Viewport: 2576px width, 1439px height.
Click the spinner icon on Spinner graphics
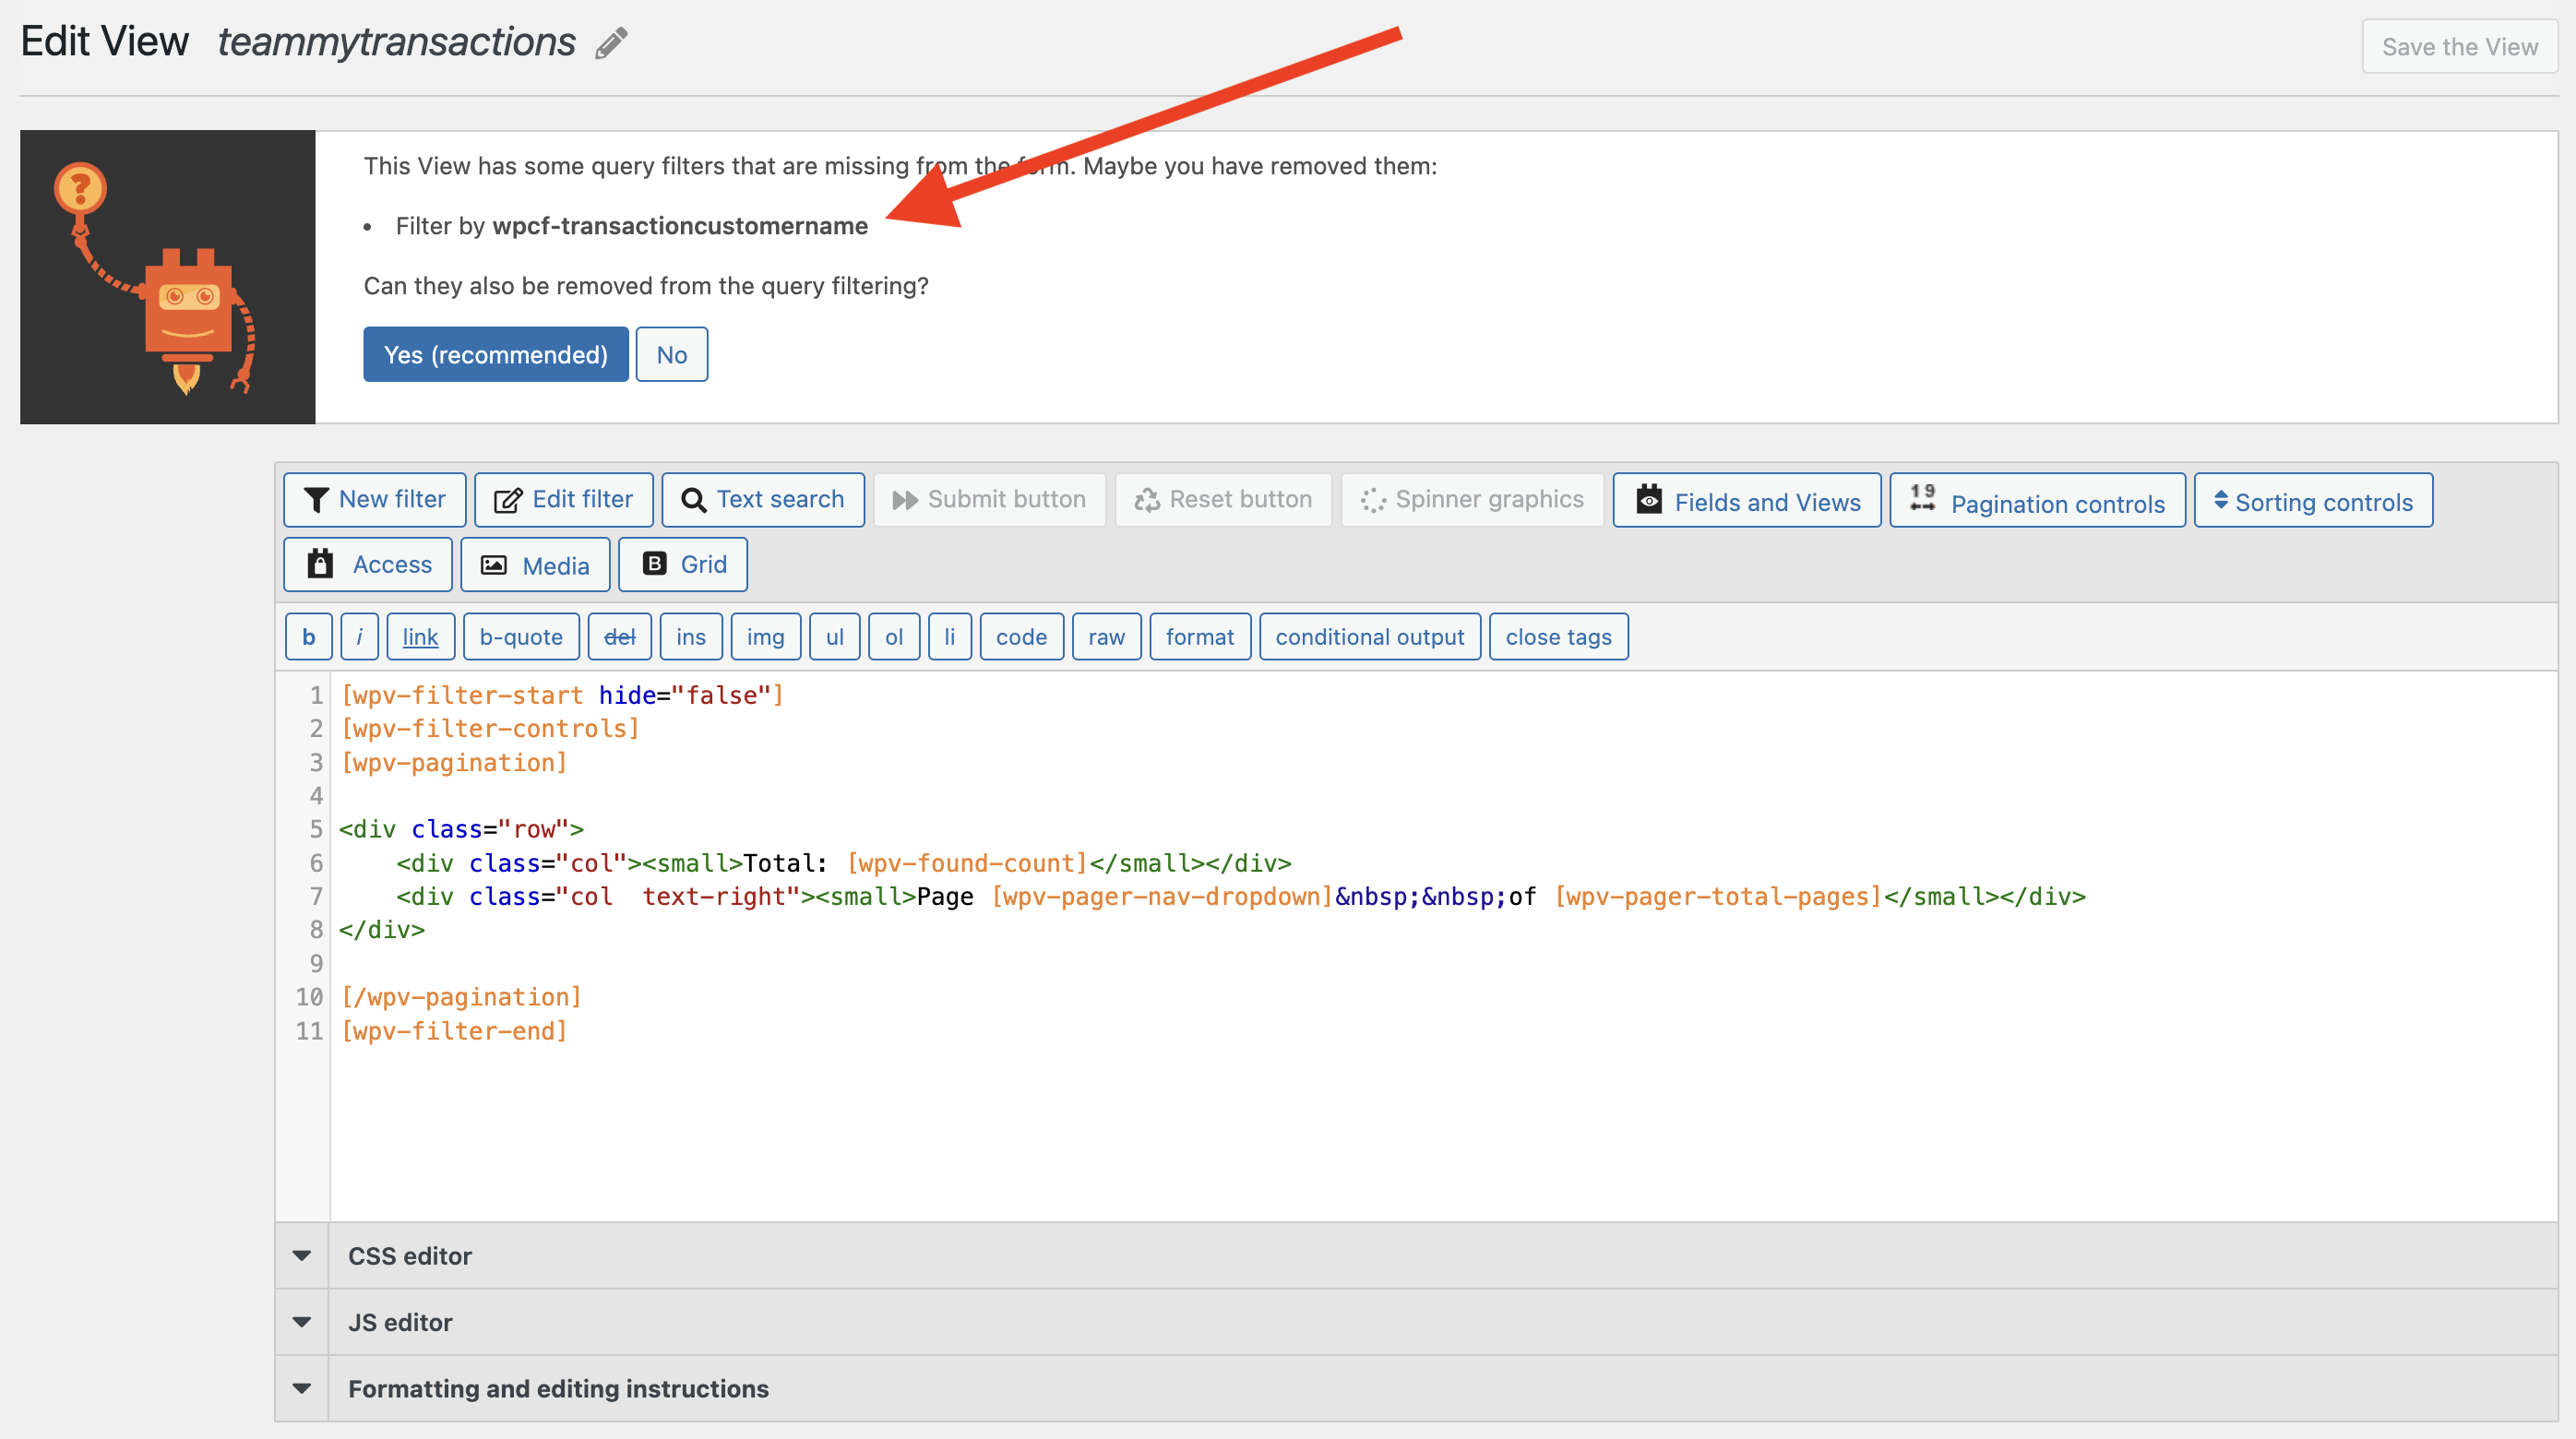(x=1373, y=500)
